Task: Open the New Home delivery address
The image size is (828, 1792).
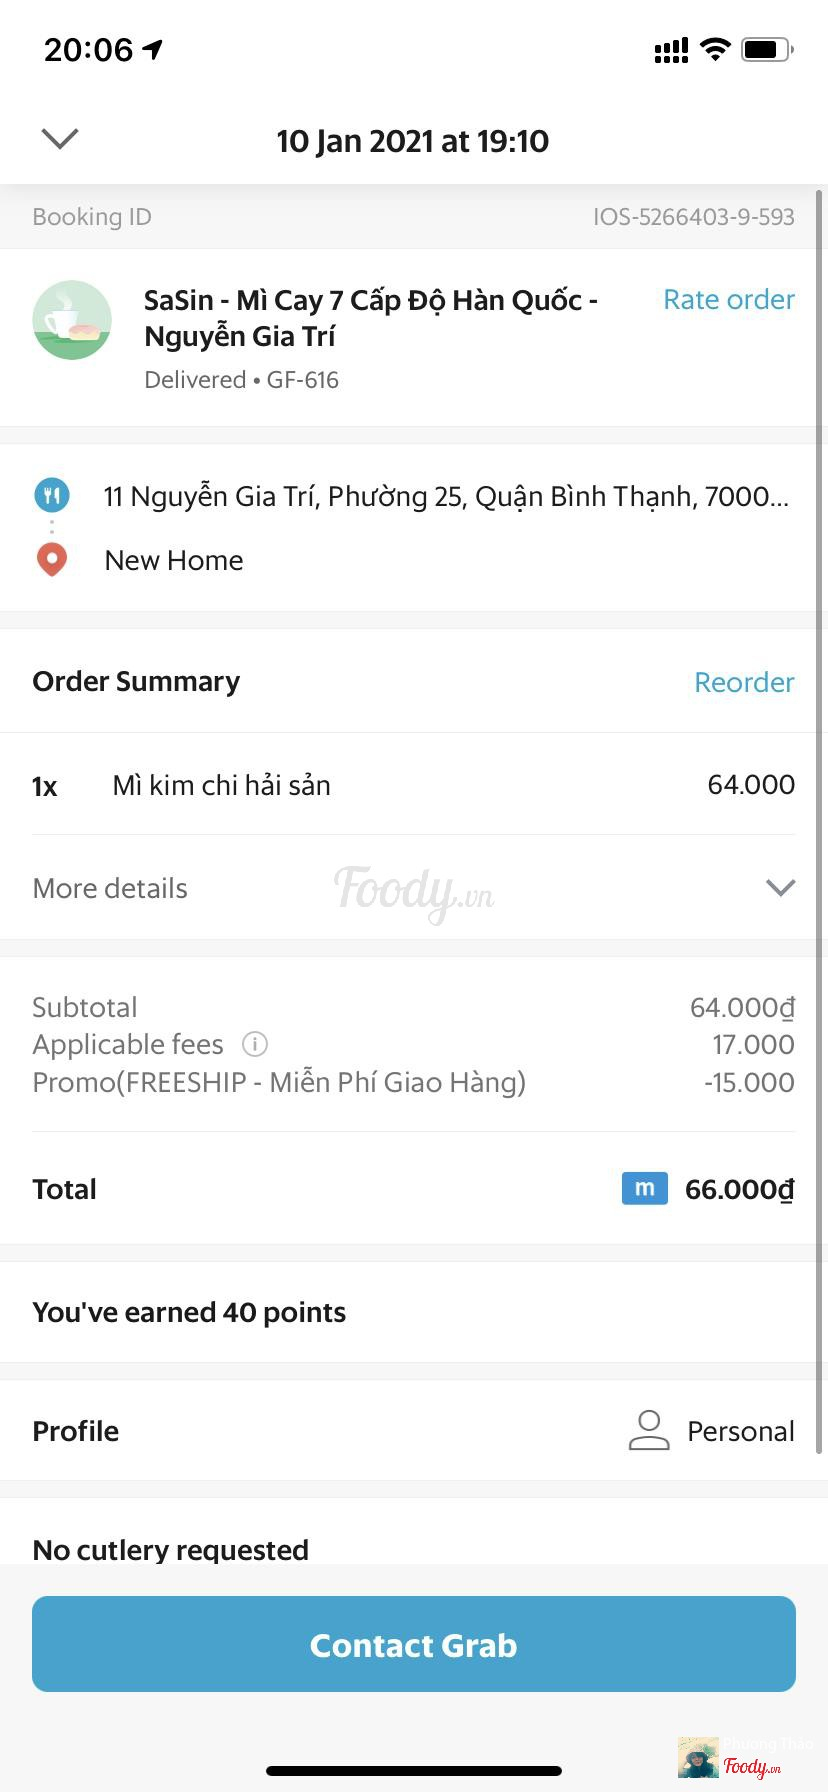Action: pos(174,560)
